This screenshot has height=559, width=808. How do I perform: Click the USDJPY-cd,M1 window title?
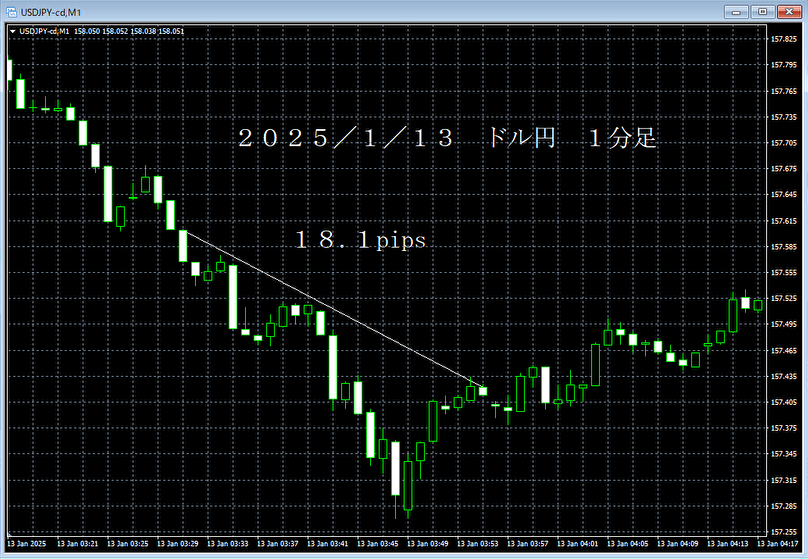point(51,12)
